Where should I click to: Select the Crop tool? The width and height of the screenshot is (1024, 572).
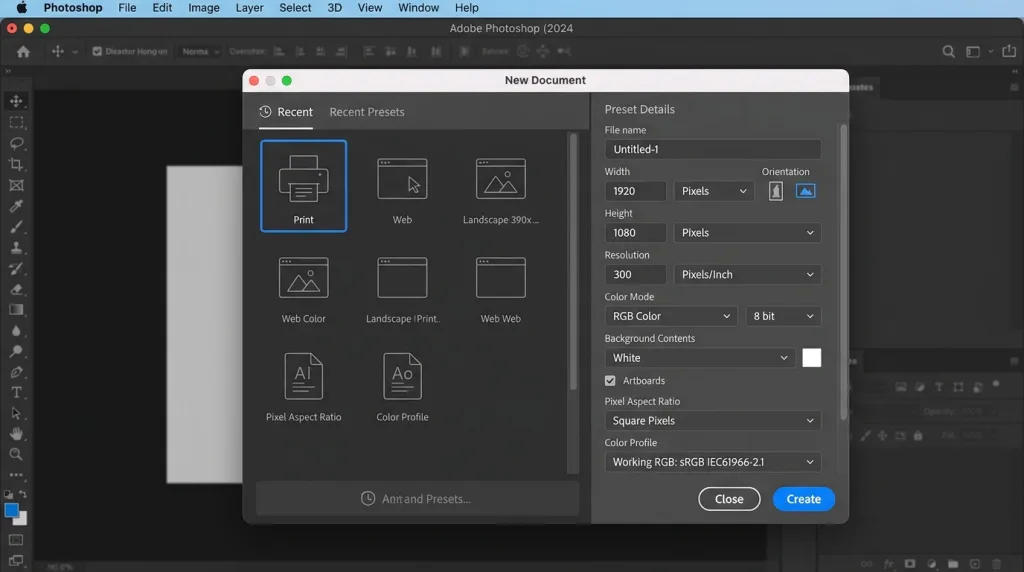(x=16, y=164)
